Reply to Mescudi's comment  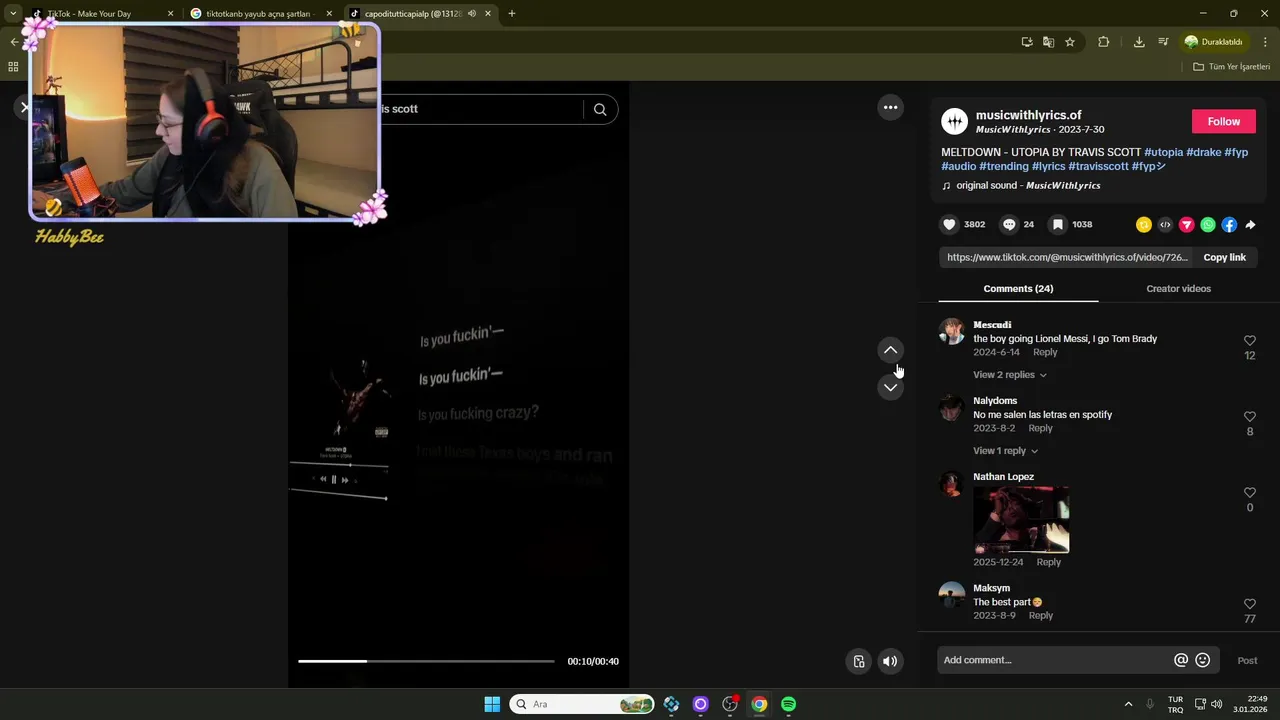click(x=1045, y=352)
